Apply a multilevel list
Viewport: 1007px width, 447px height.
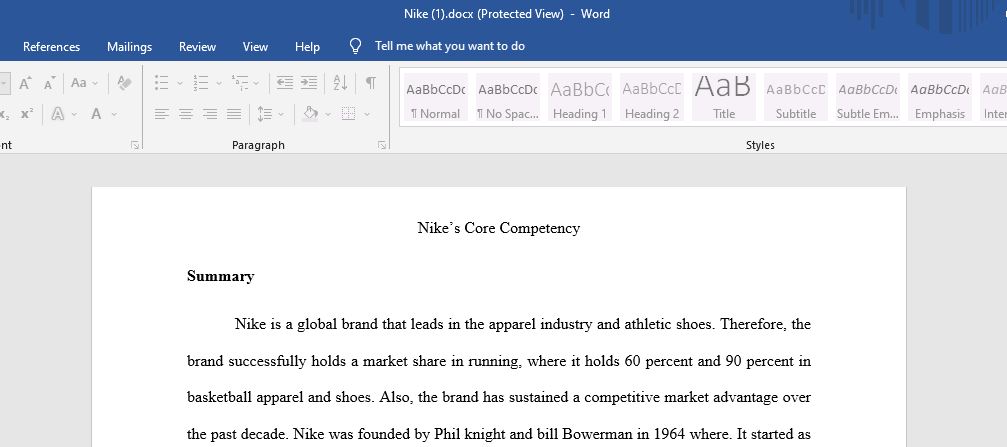coord(240,83)
